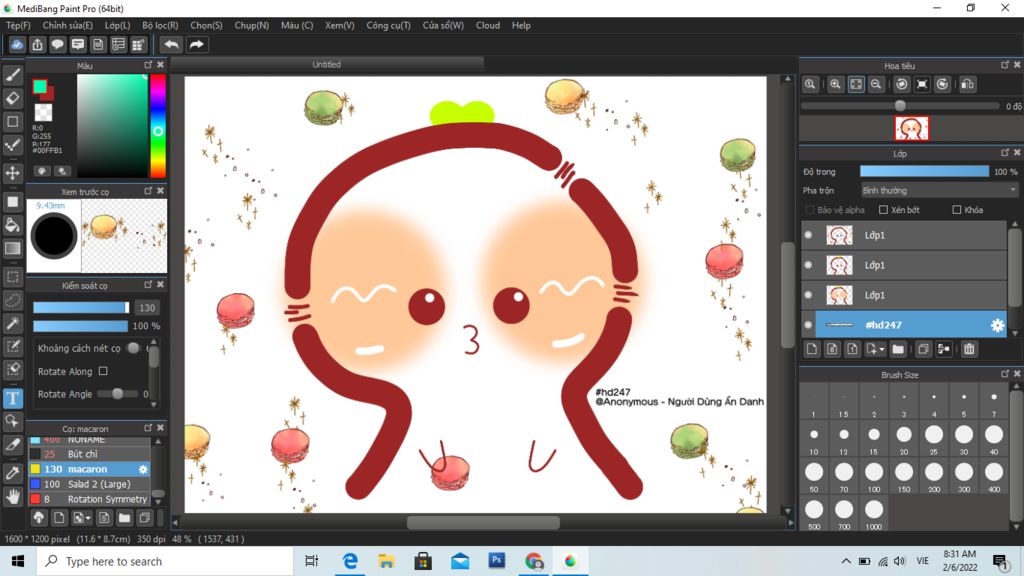Open the Lớp(L) menu
Image resolution: width=1024 pixels, height=576 pixels.
(118, 25)
